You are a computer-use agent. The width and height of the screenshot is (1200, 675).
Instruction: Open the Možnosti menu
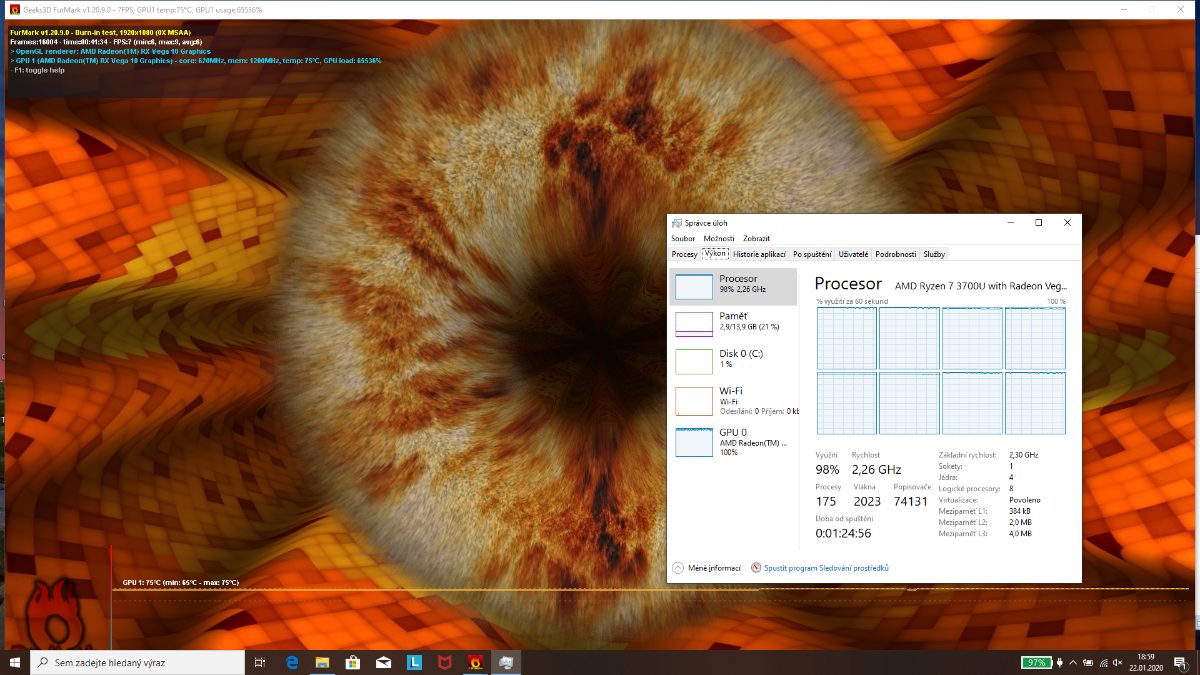coord(718,238)
